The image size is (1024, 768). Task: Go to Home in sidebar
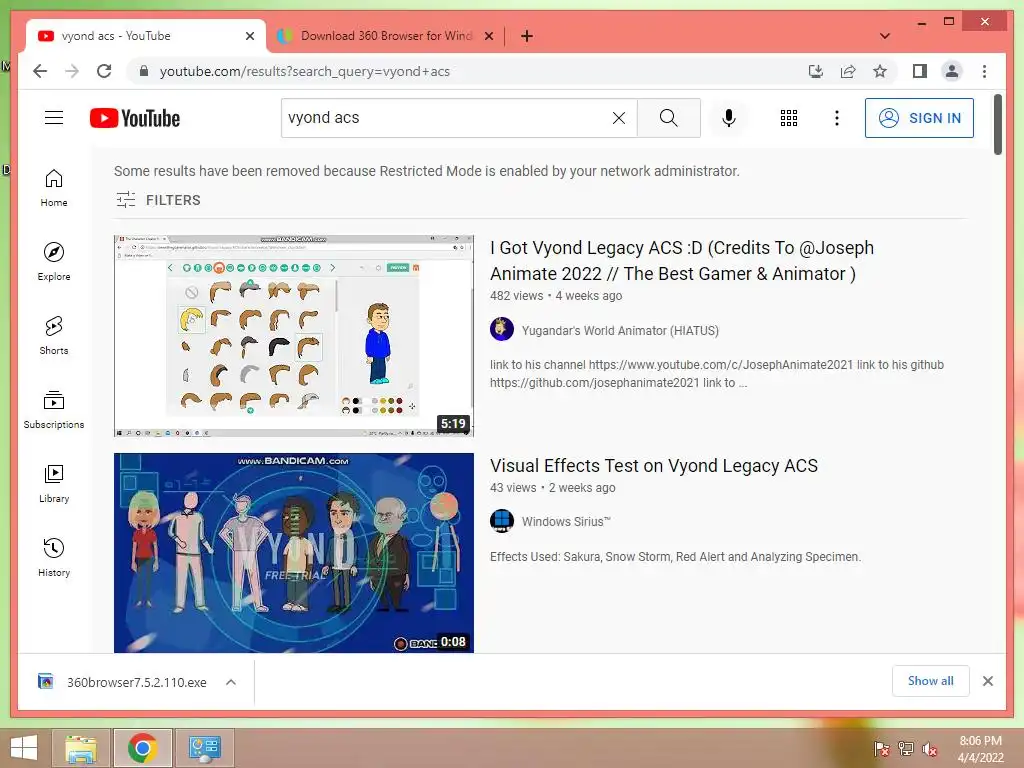(54, 188)
